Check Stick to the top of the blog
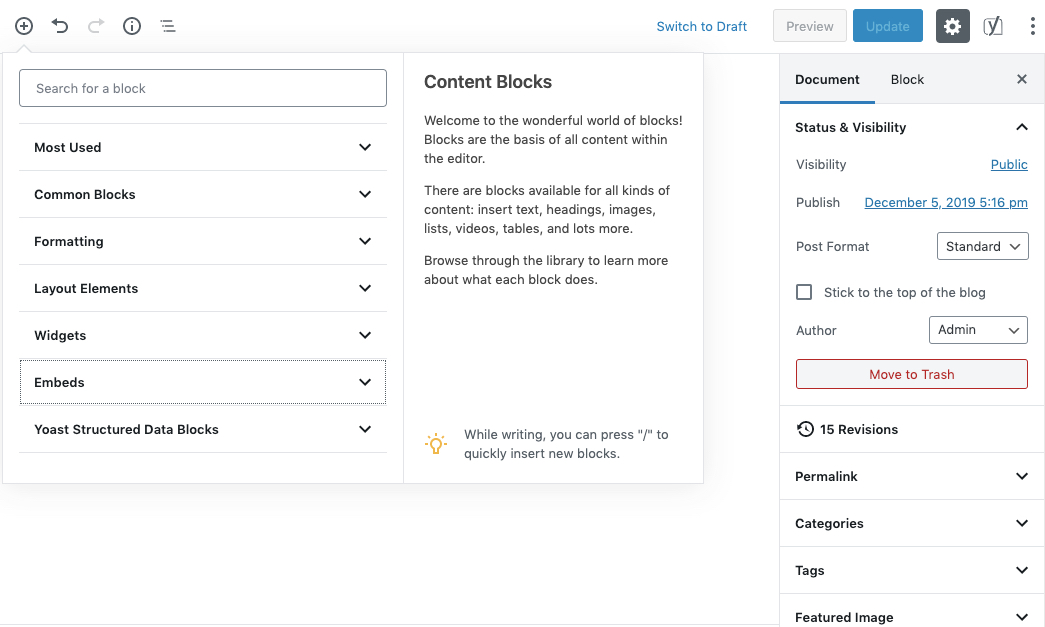The width and height of the screenshot is (1045, 627). pyautogui.click(x=804, y=292)
